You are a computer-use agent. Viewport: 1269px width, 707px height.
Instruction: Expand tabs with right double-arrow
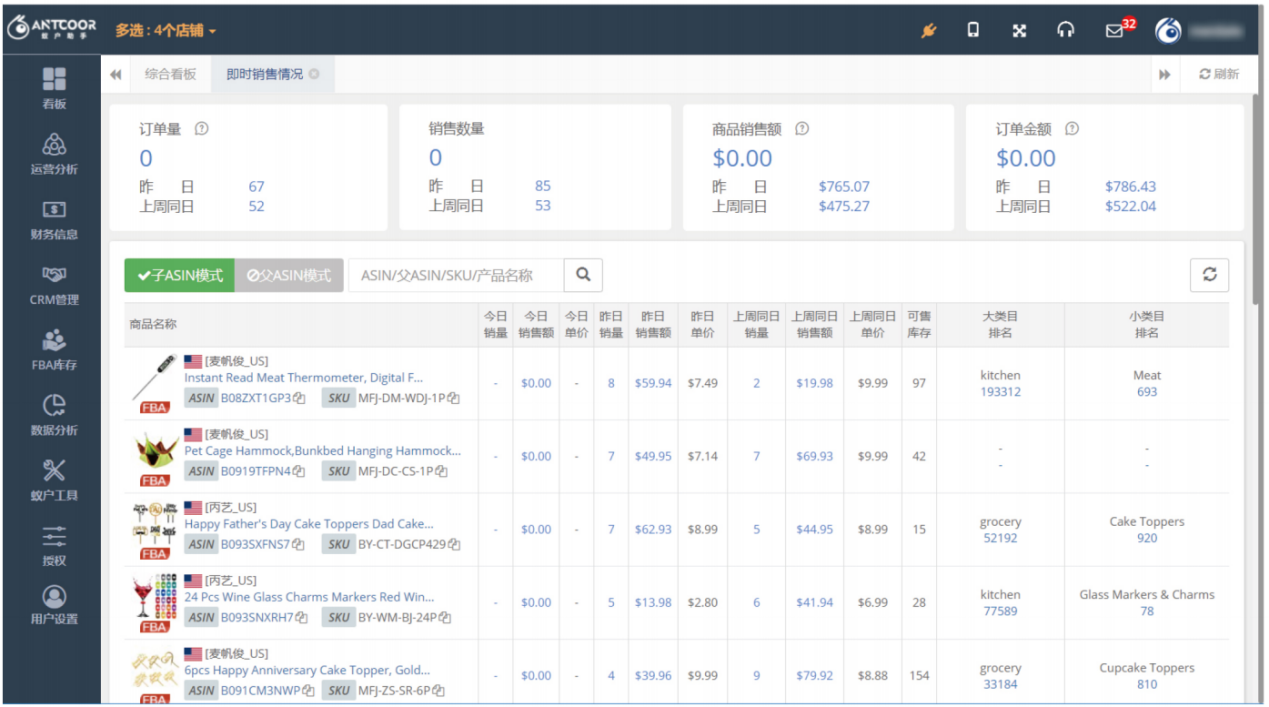1165,74
